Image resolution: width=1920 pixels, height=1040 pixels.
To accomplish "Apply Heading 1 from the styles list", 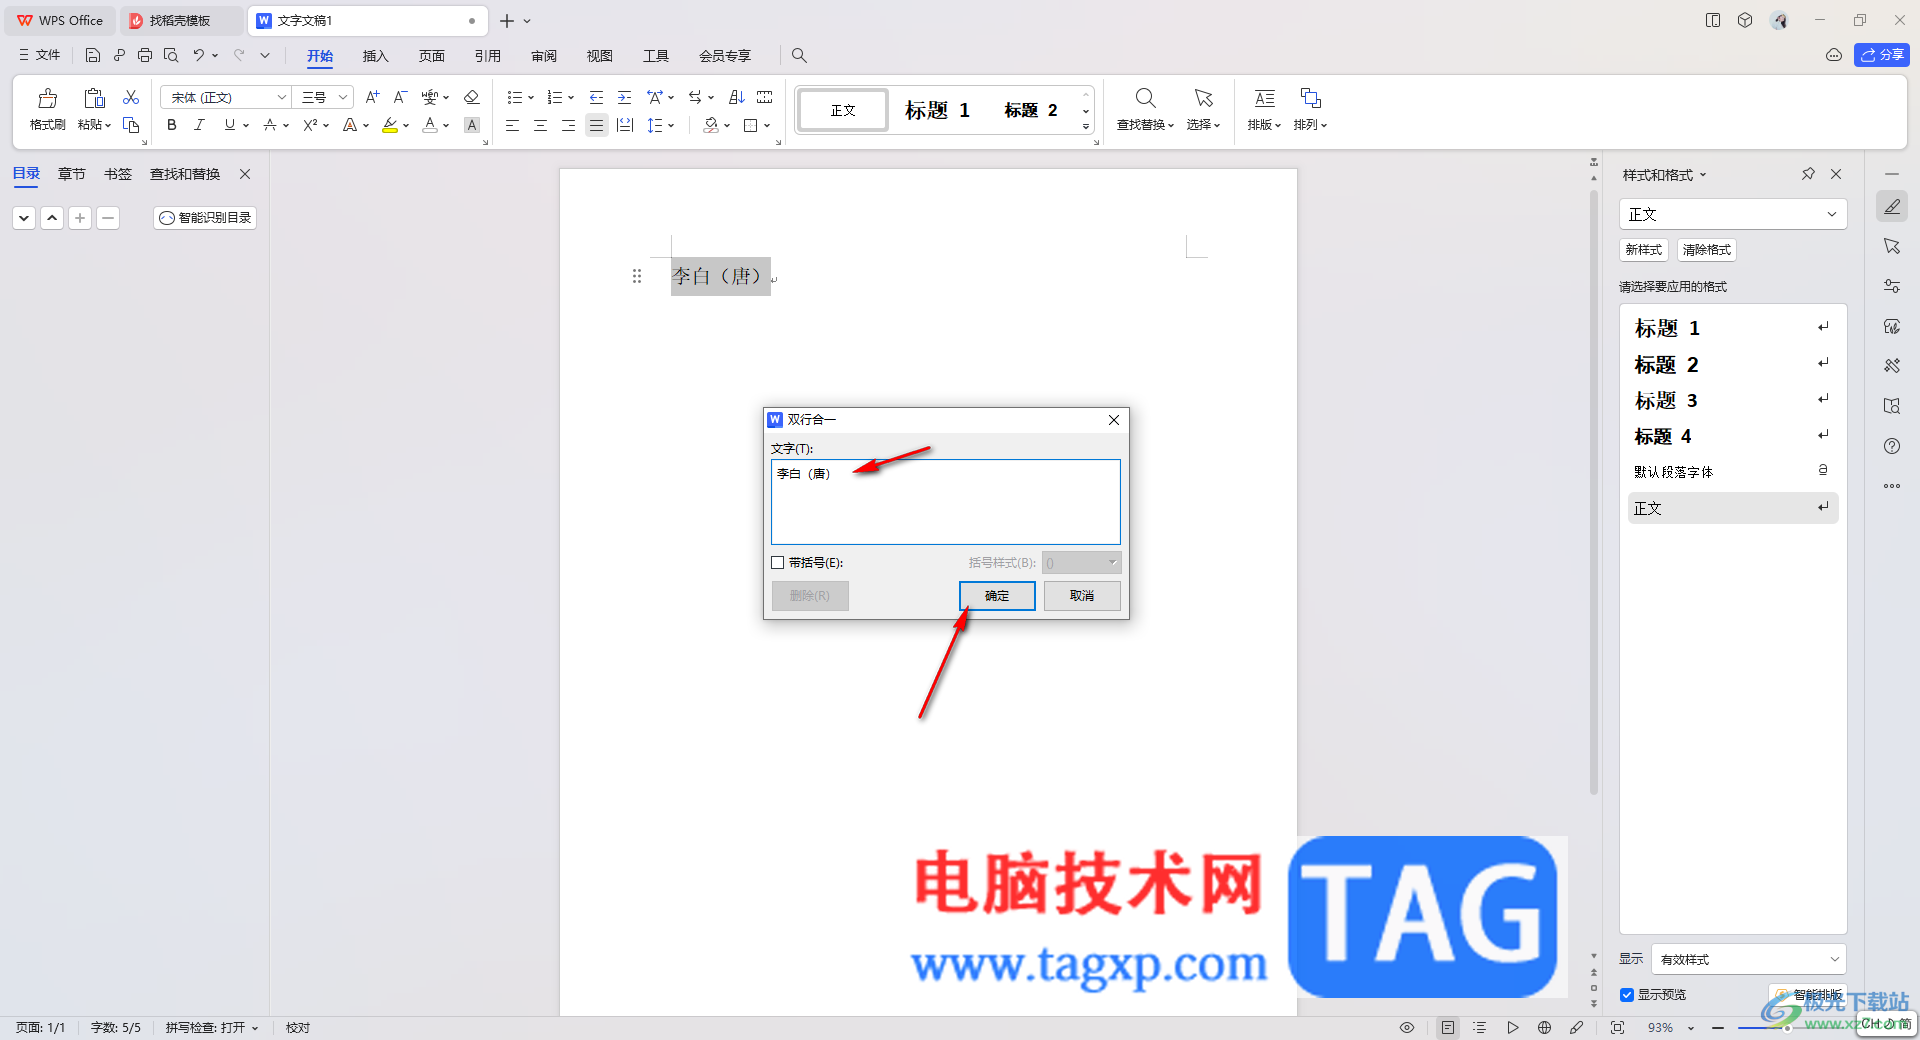I will coord(1733,328).
